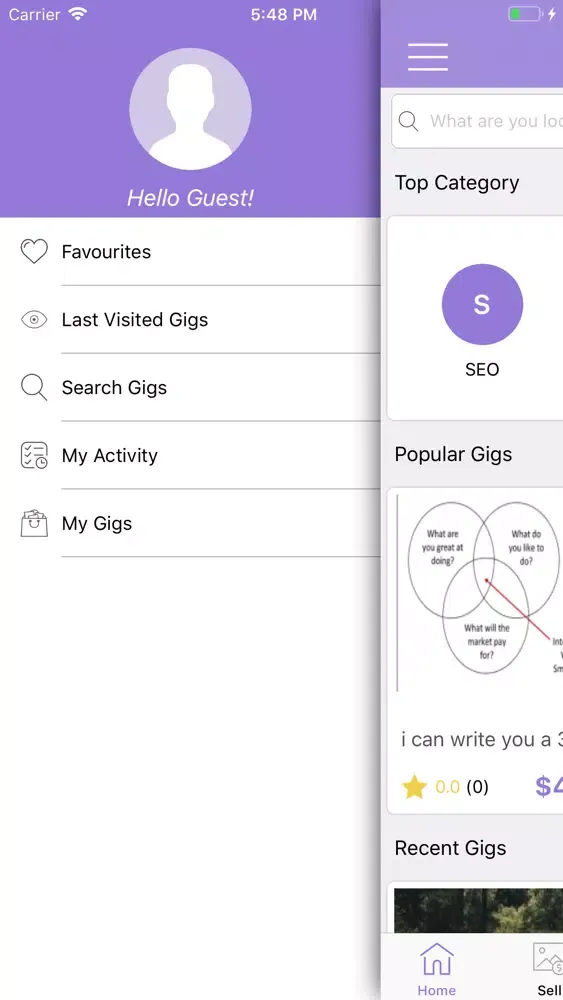Tap the eye icon for Last Visited Gigs
563x1000 pixels.
tap(34, 320)
